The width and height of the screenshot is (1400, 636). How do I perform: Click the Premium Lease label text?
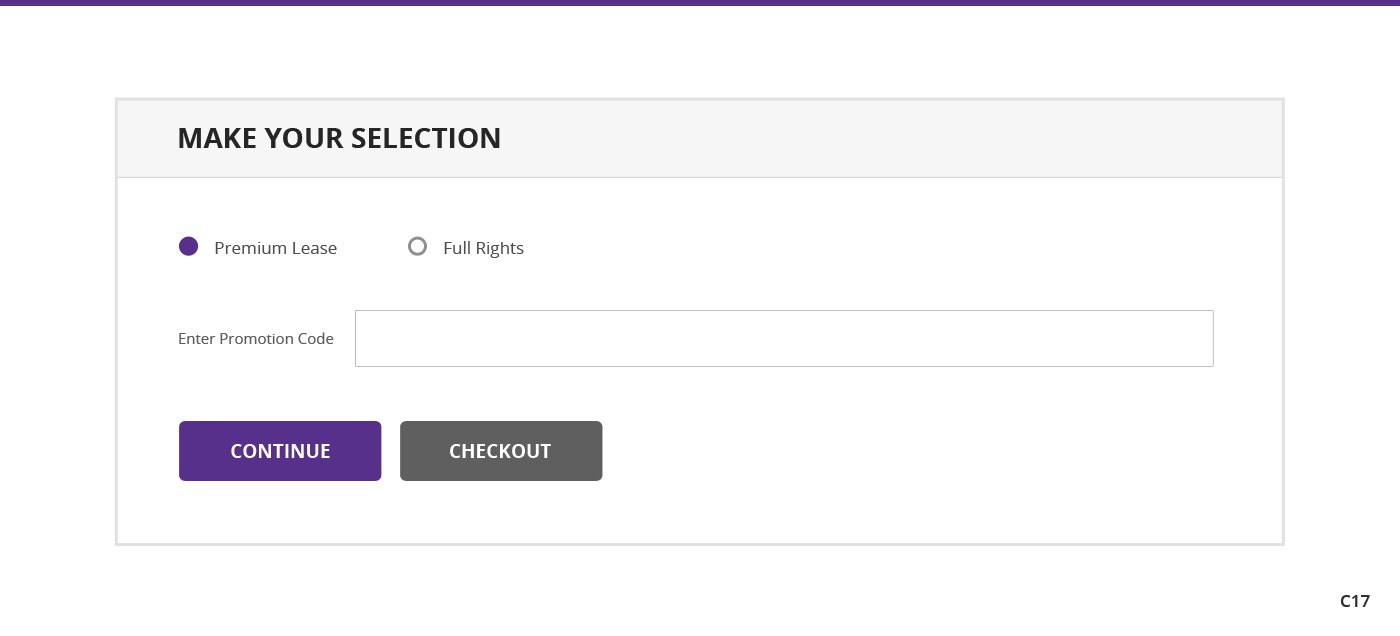pyautogui.click(x=276, y=248)
